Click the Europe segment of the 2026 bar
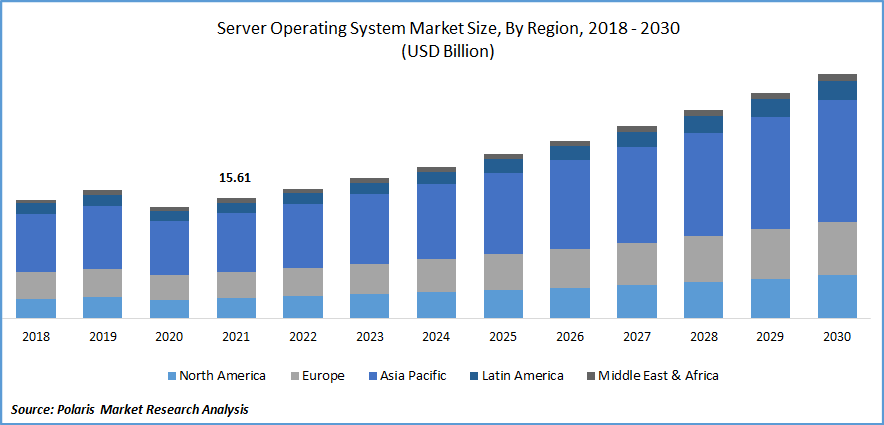 pyautogui.click(x=570, y=269)
